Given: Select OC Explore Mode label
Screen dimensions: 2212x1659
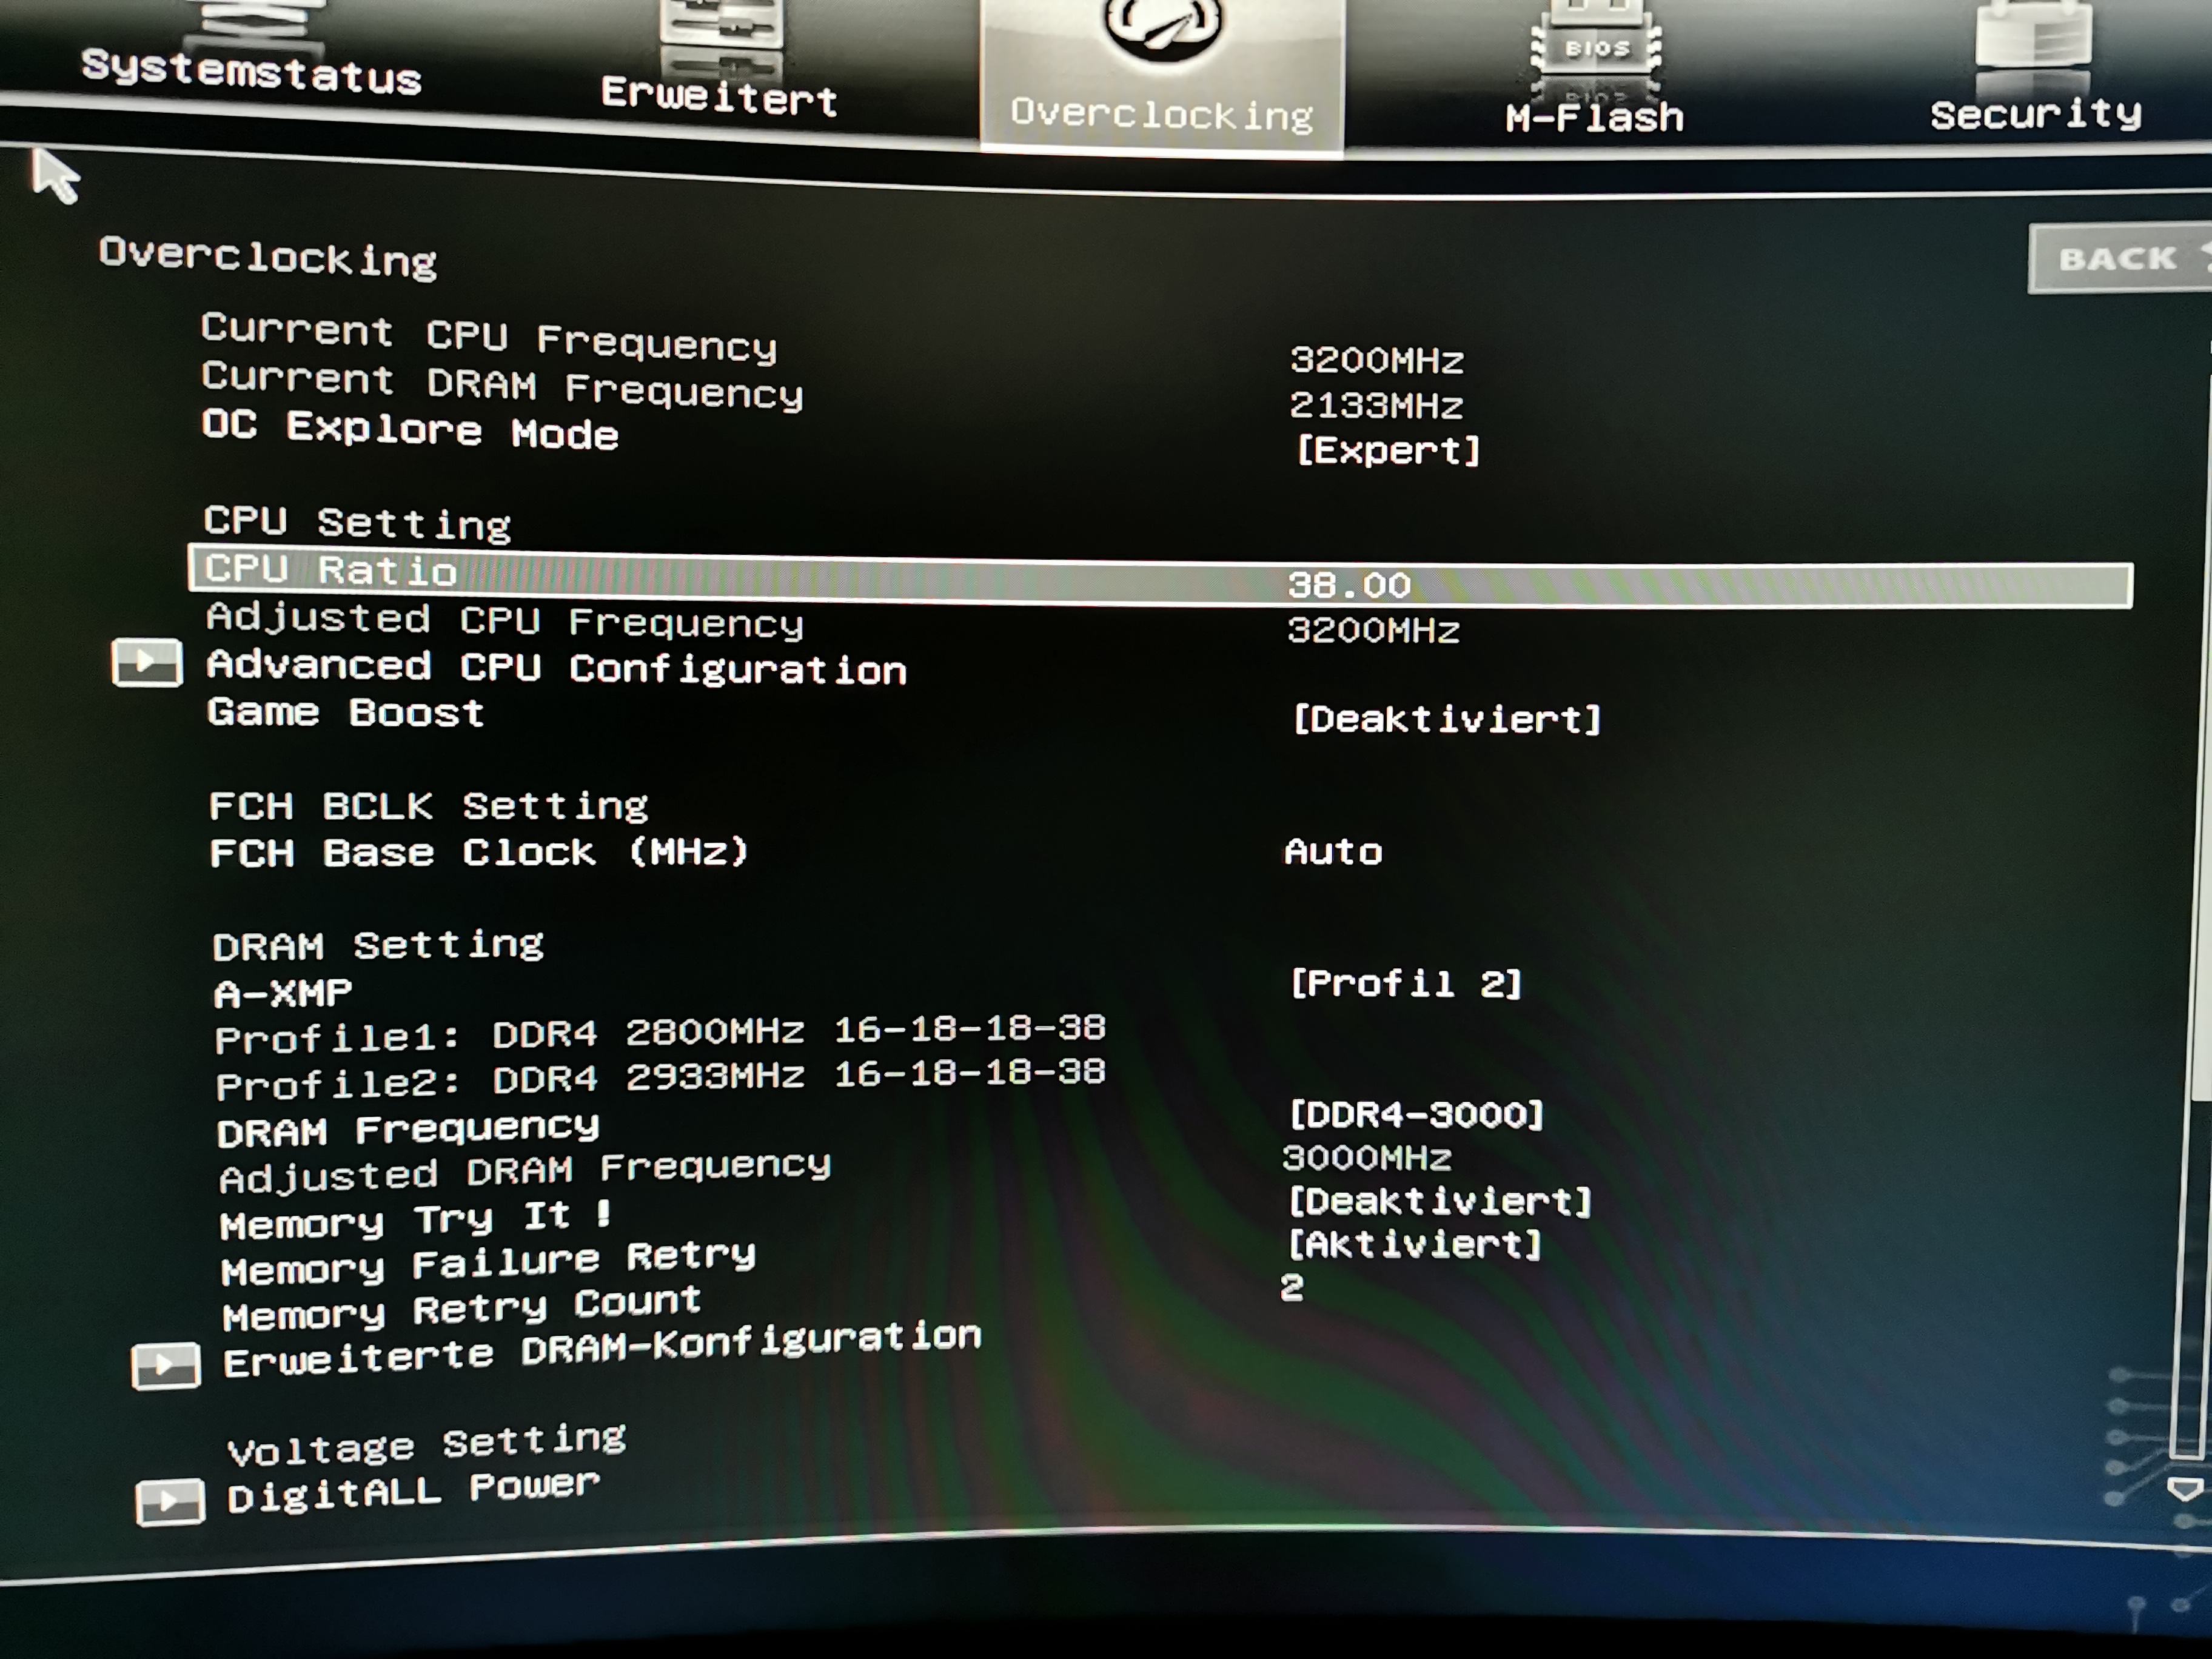Looking at the screenshot, I should click(x=410, y=430).
